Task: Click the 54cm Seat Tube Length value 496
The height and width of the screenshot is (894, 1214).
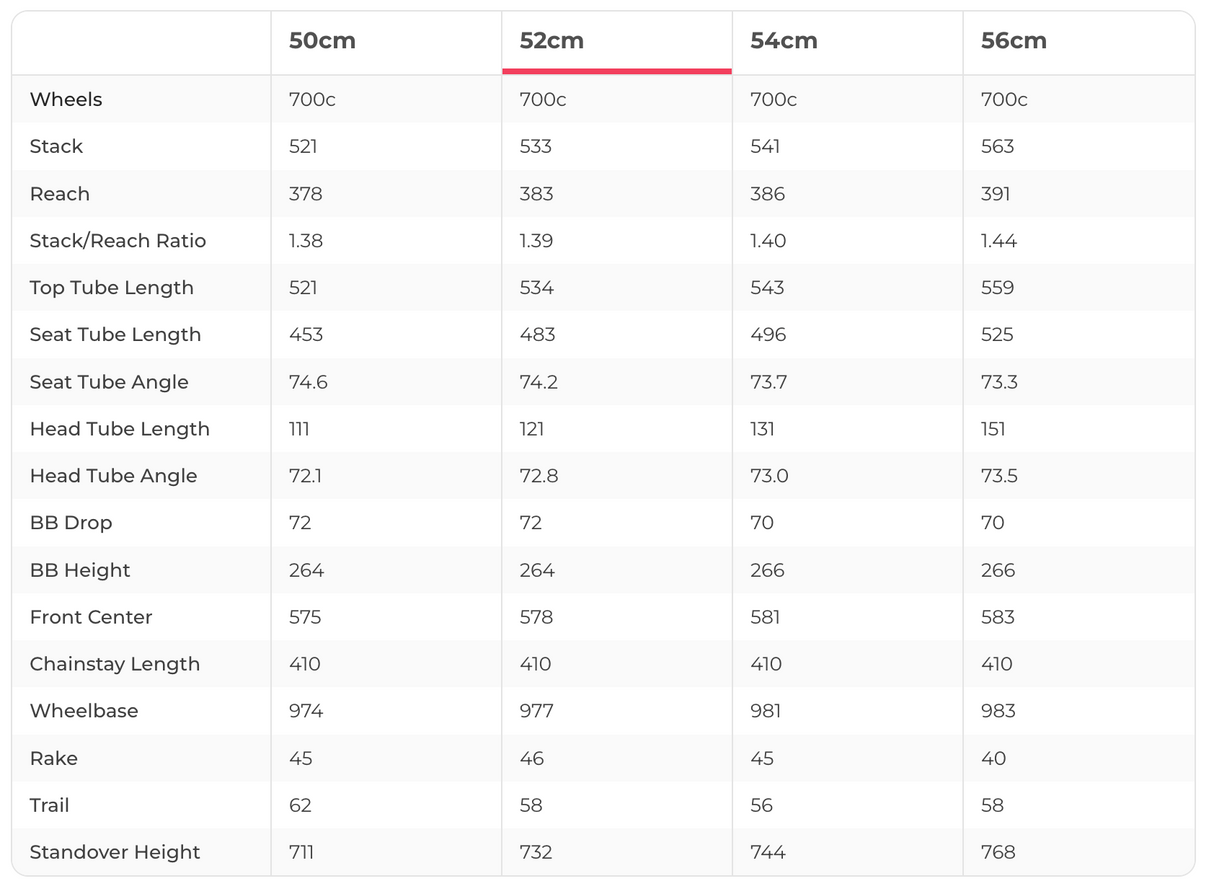Action: click(767, 335)
